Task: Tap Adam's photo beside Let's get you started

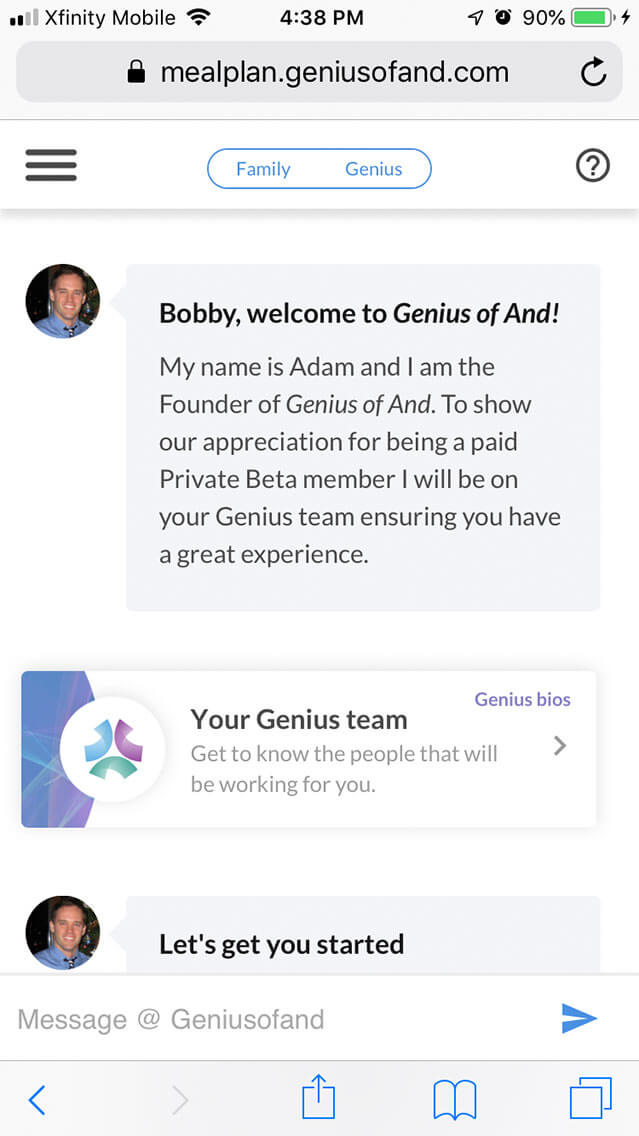Action: click(63, 932)
